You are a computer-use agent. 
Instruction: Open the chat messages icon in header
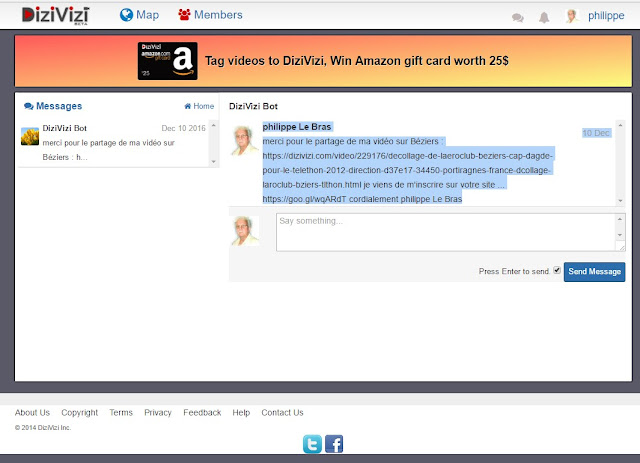(x=518, y=18)
